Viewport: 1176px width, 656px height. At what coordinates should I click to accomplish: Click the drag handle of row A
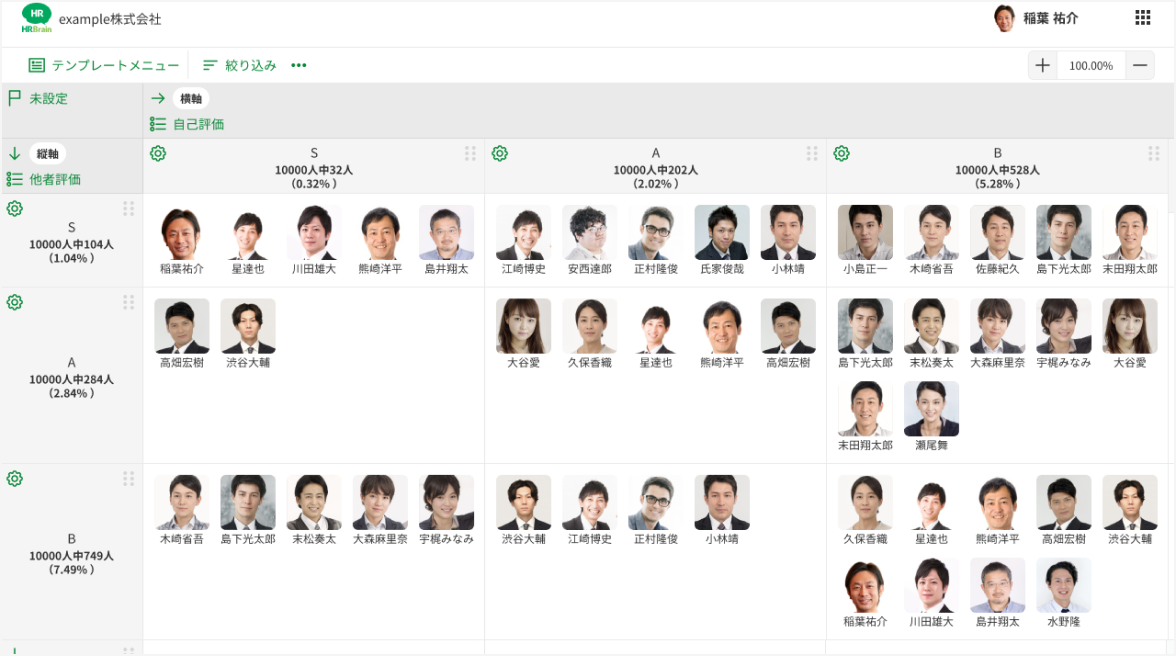128,302
